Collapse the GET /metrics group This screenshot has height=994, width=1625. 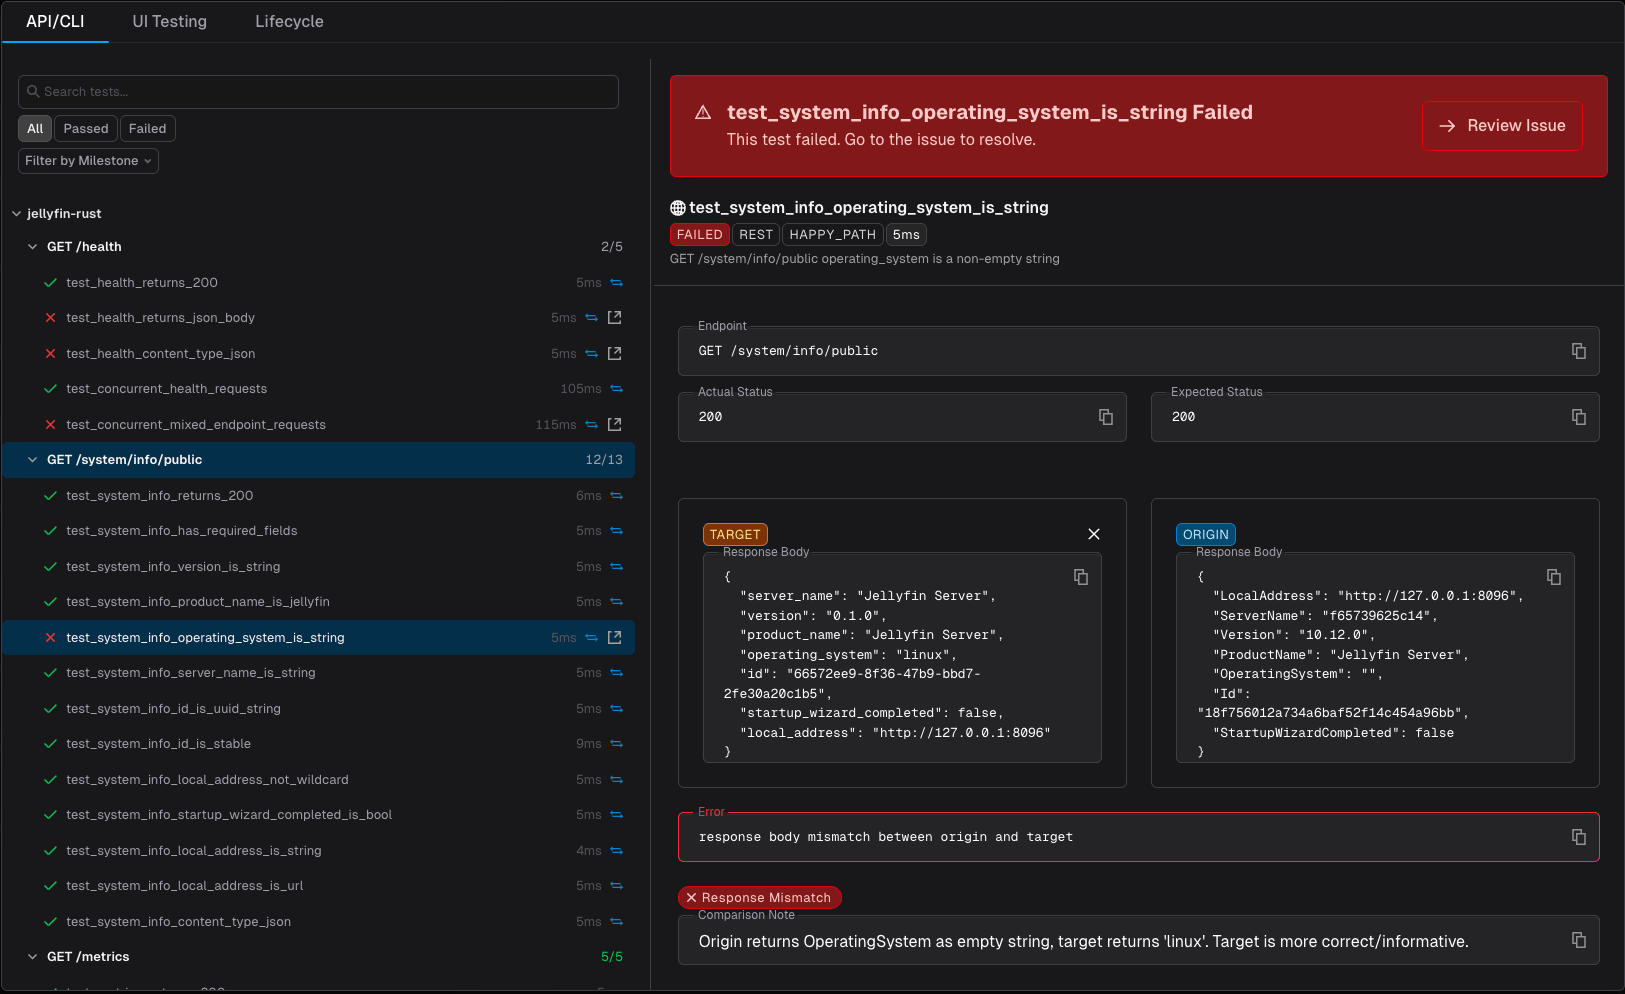[x=32, y=957]
